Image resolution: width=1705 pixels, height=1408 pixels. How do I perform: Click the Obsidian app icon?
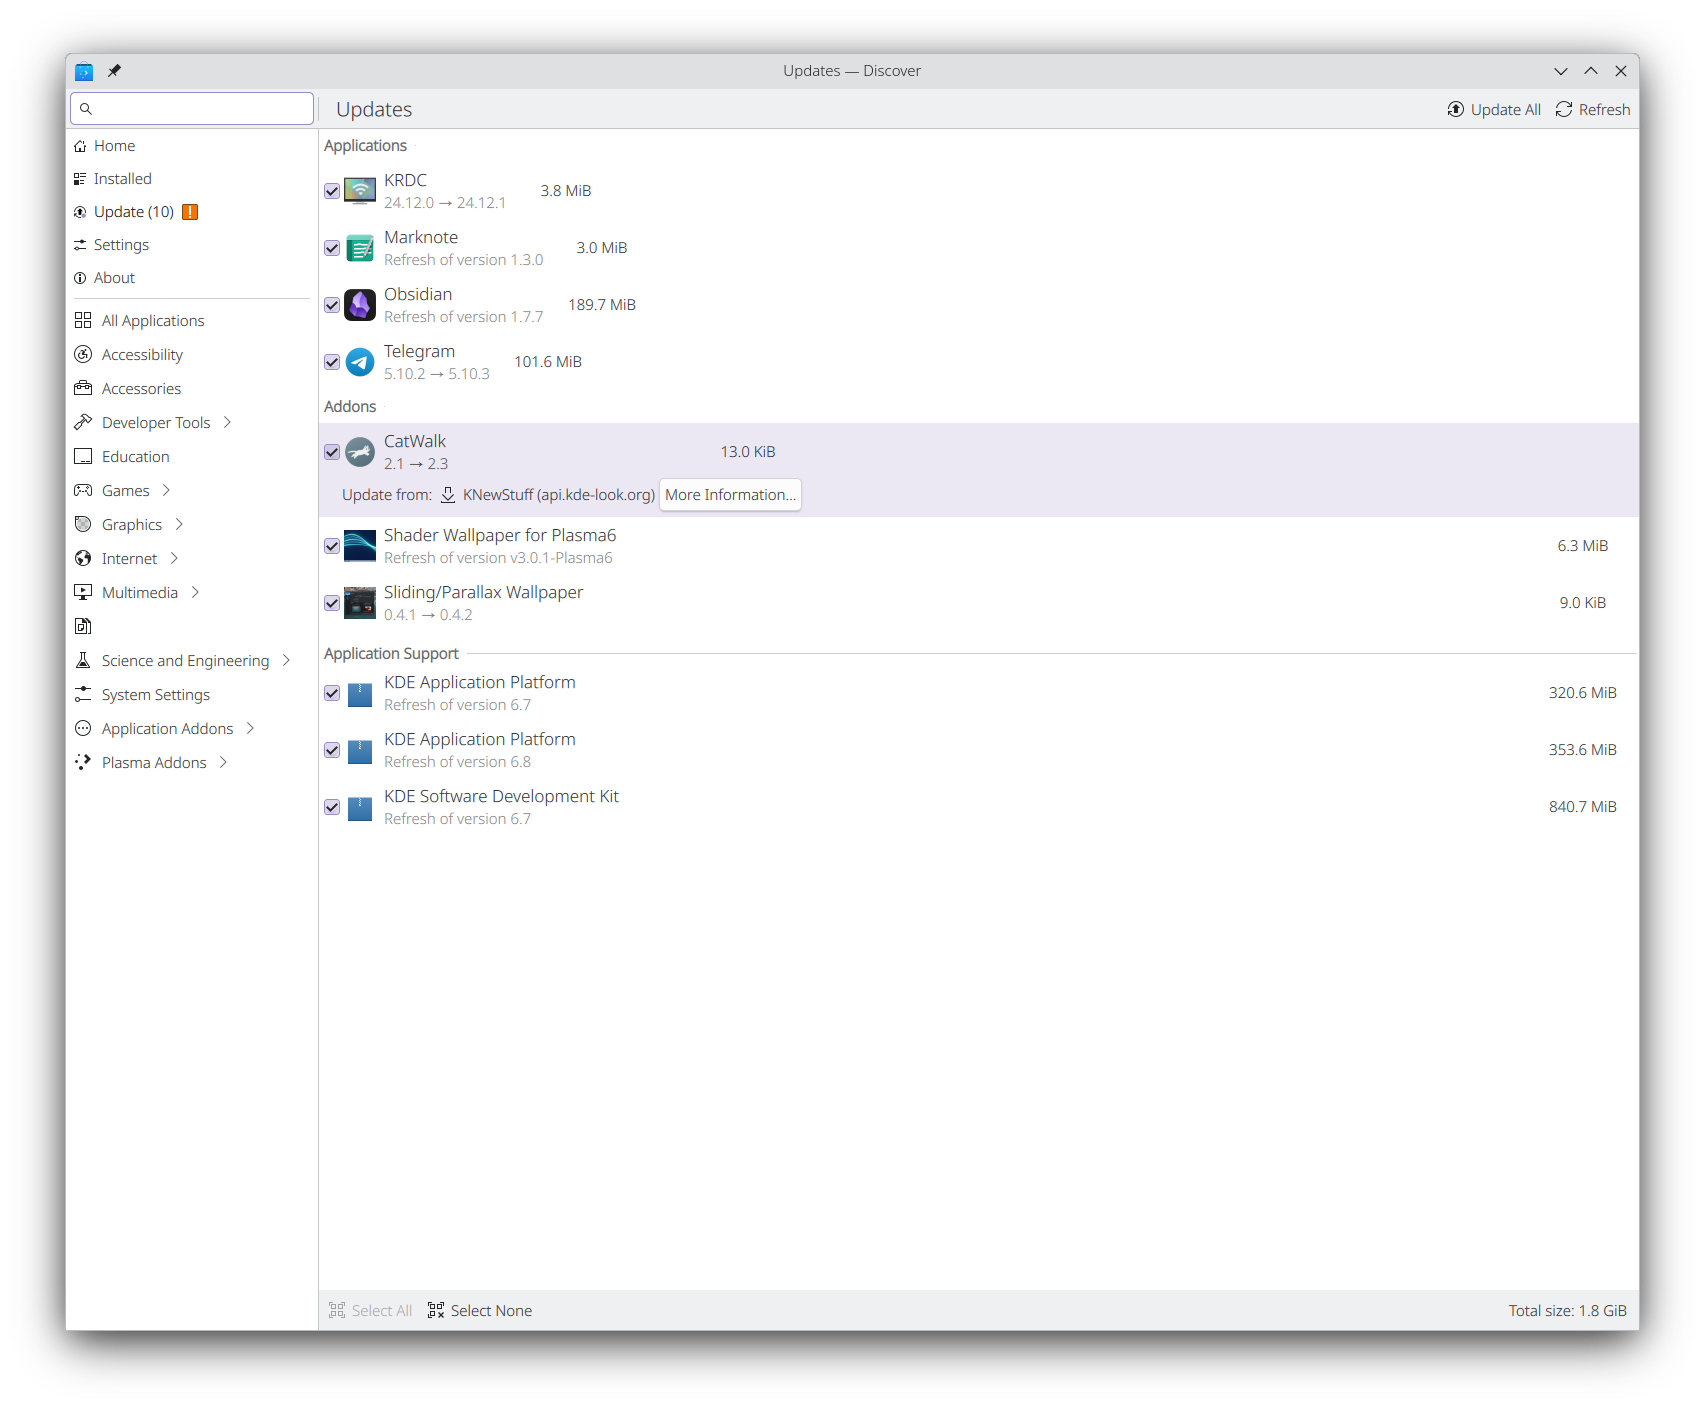tap(360, 305)
